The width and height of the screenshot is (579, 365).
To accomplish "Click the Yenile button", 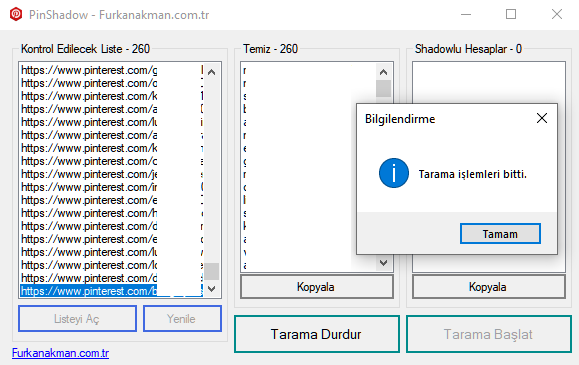I will point(182,318).
